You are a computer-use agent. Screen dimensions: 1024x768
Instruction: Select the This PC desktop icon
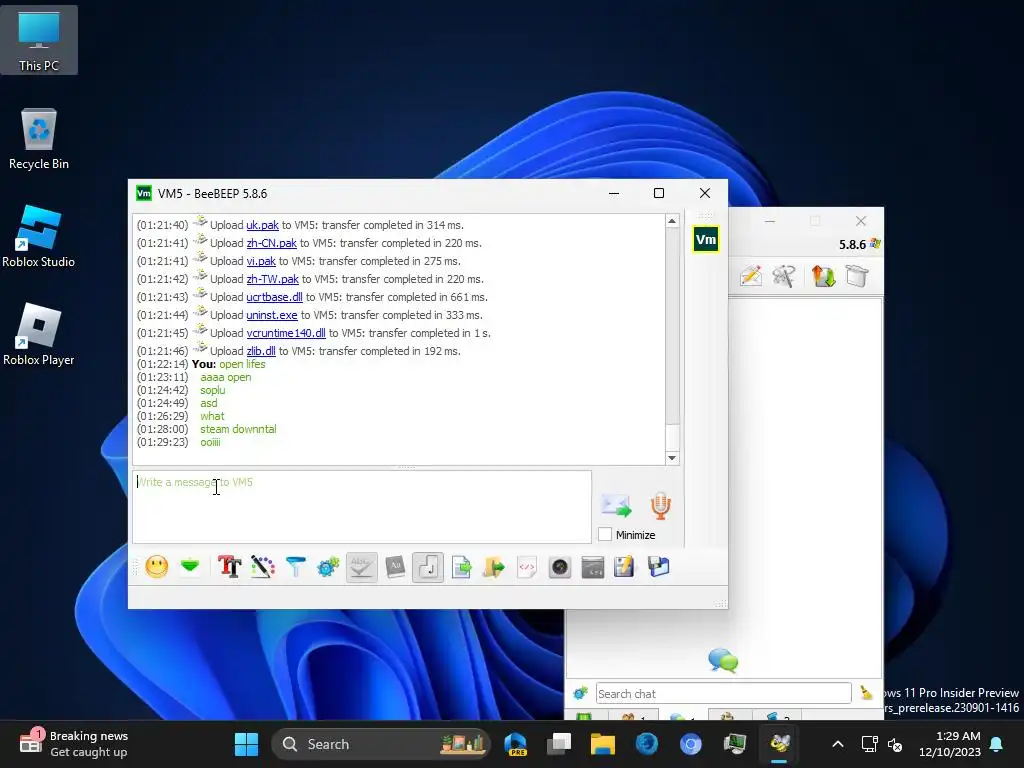coord(39,40)
